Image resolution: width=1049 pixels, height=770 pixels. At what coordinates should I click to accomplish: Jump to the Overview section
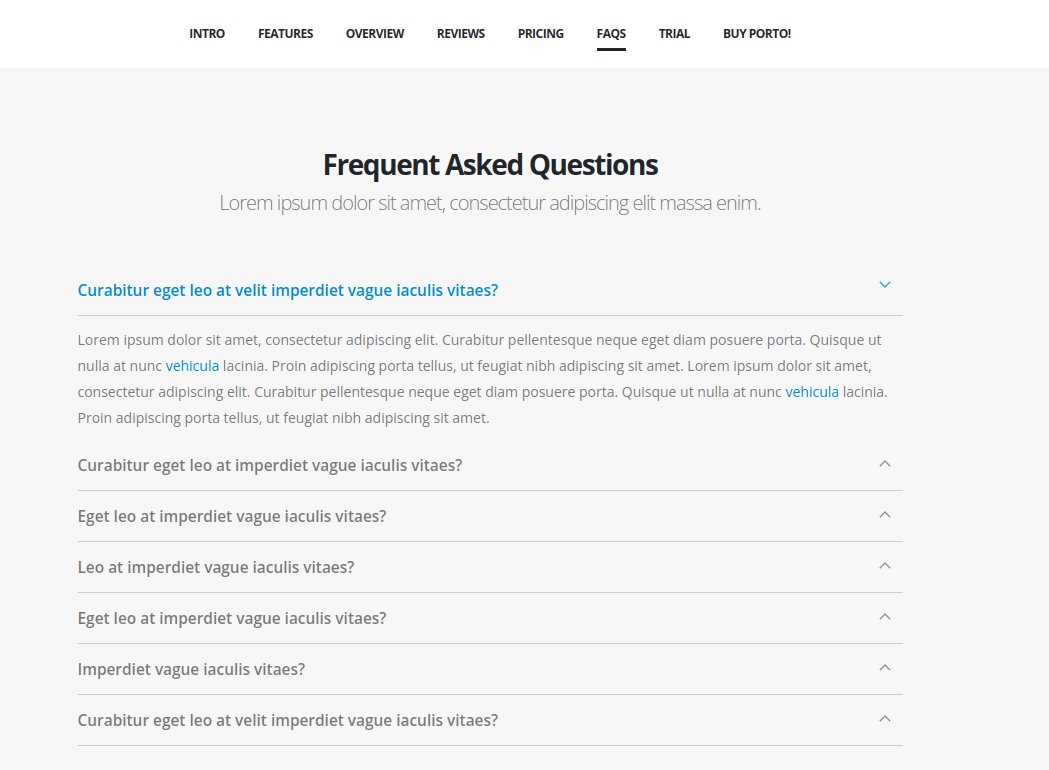375,34
